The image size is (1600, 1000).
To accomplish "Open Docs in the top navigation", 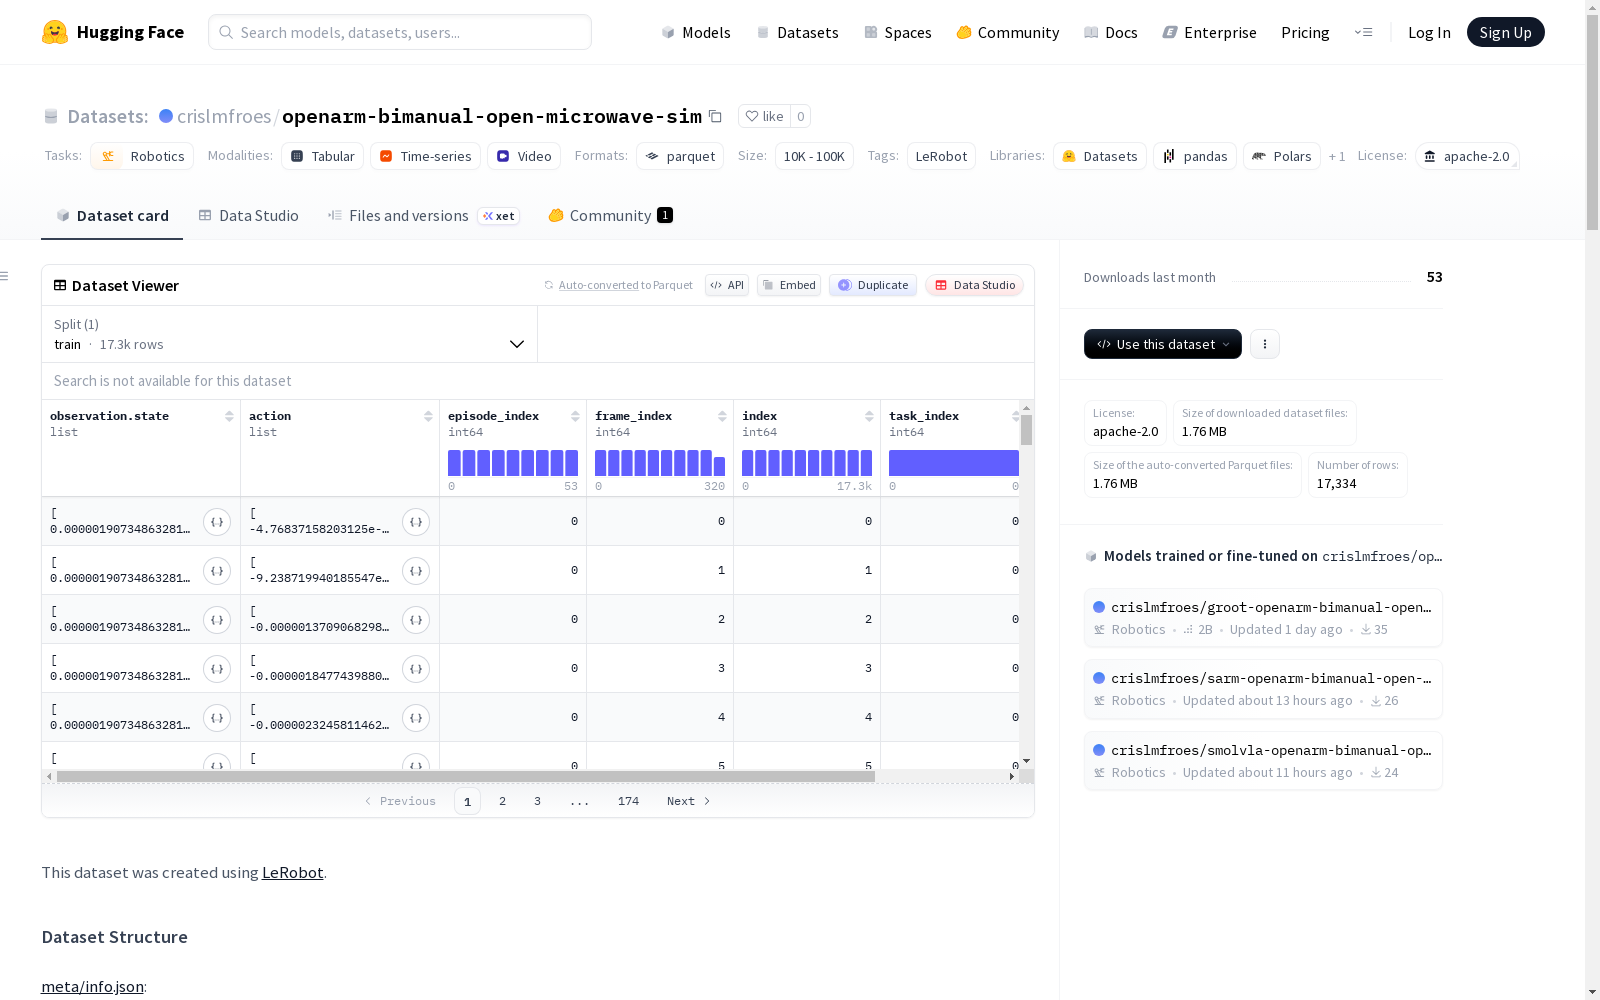I will 1111,32.
